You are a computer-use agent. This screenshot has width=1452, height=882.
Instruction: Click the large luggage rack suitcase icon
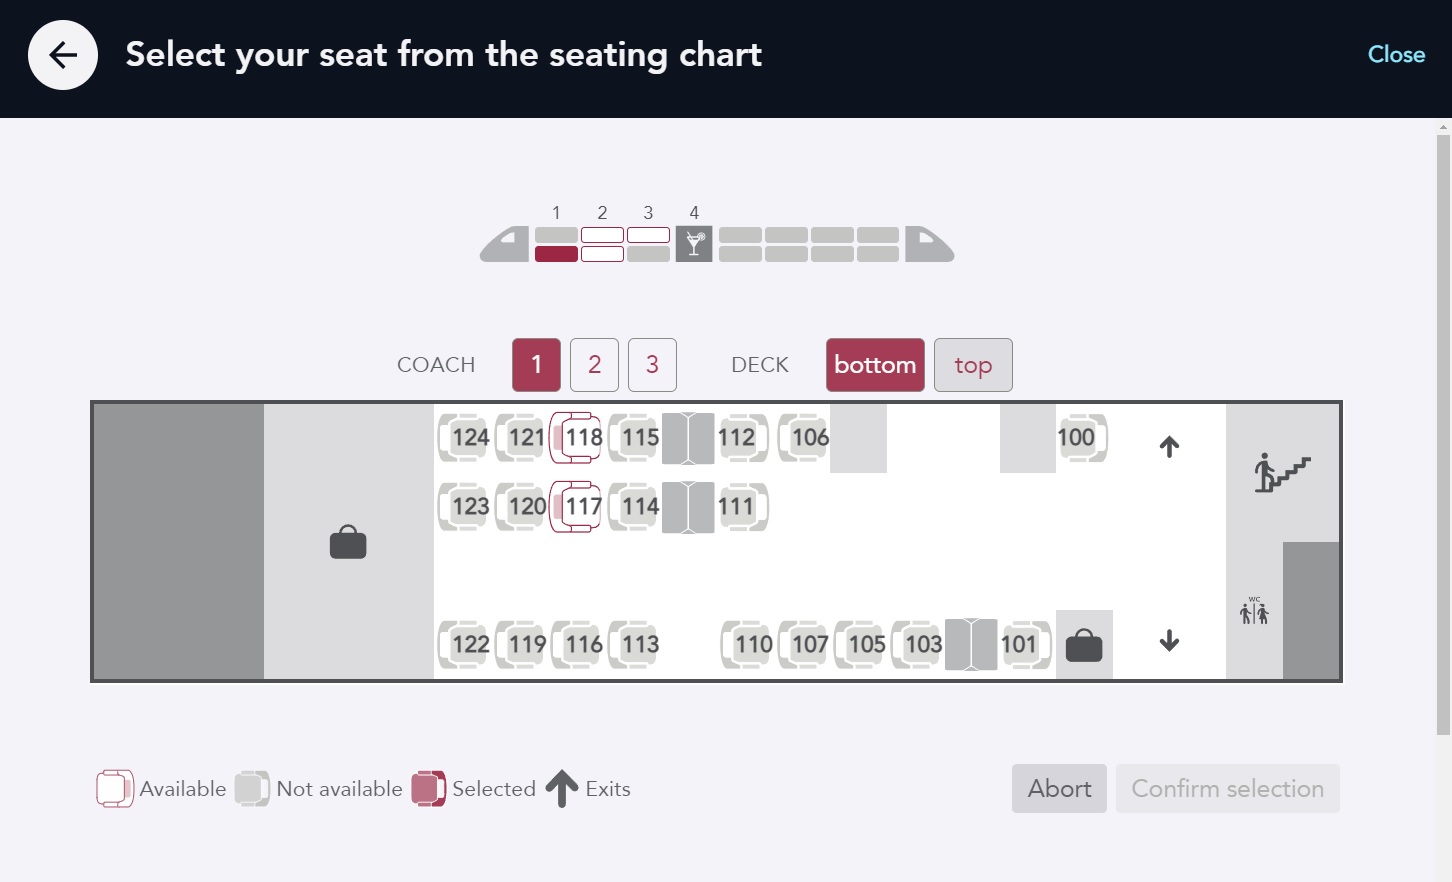click(x=348, y=542)
